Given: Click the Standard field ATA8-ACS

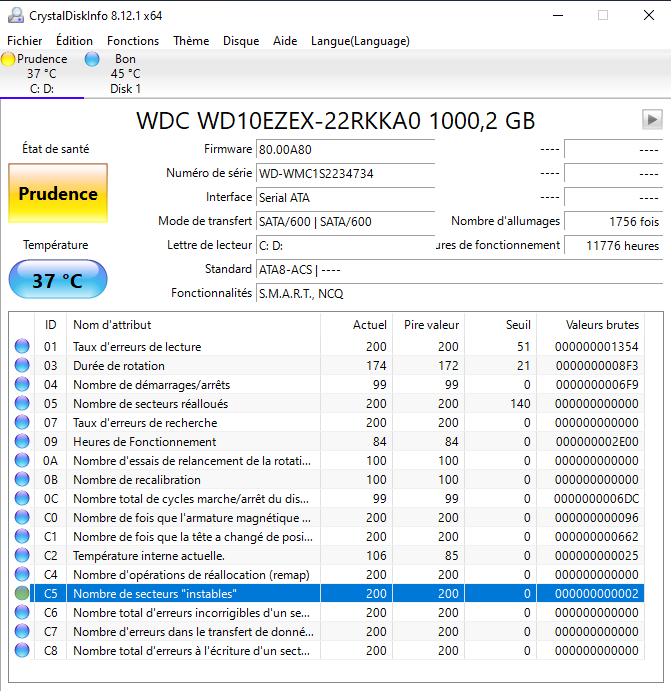Looking at the screenshot, I should coord(459,269).
